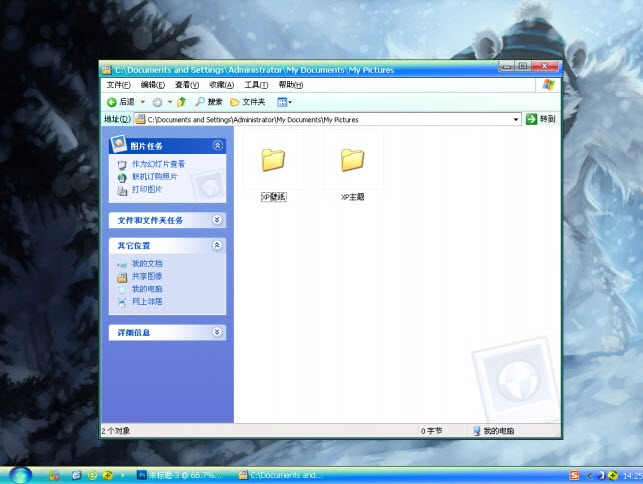Expand hidden tray icons arrow
This screenshot has width=643, height=484.
tap(590, 475)
